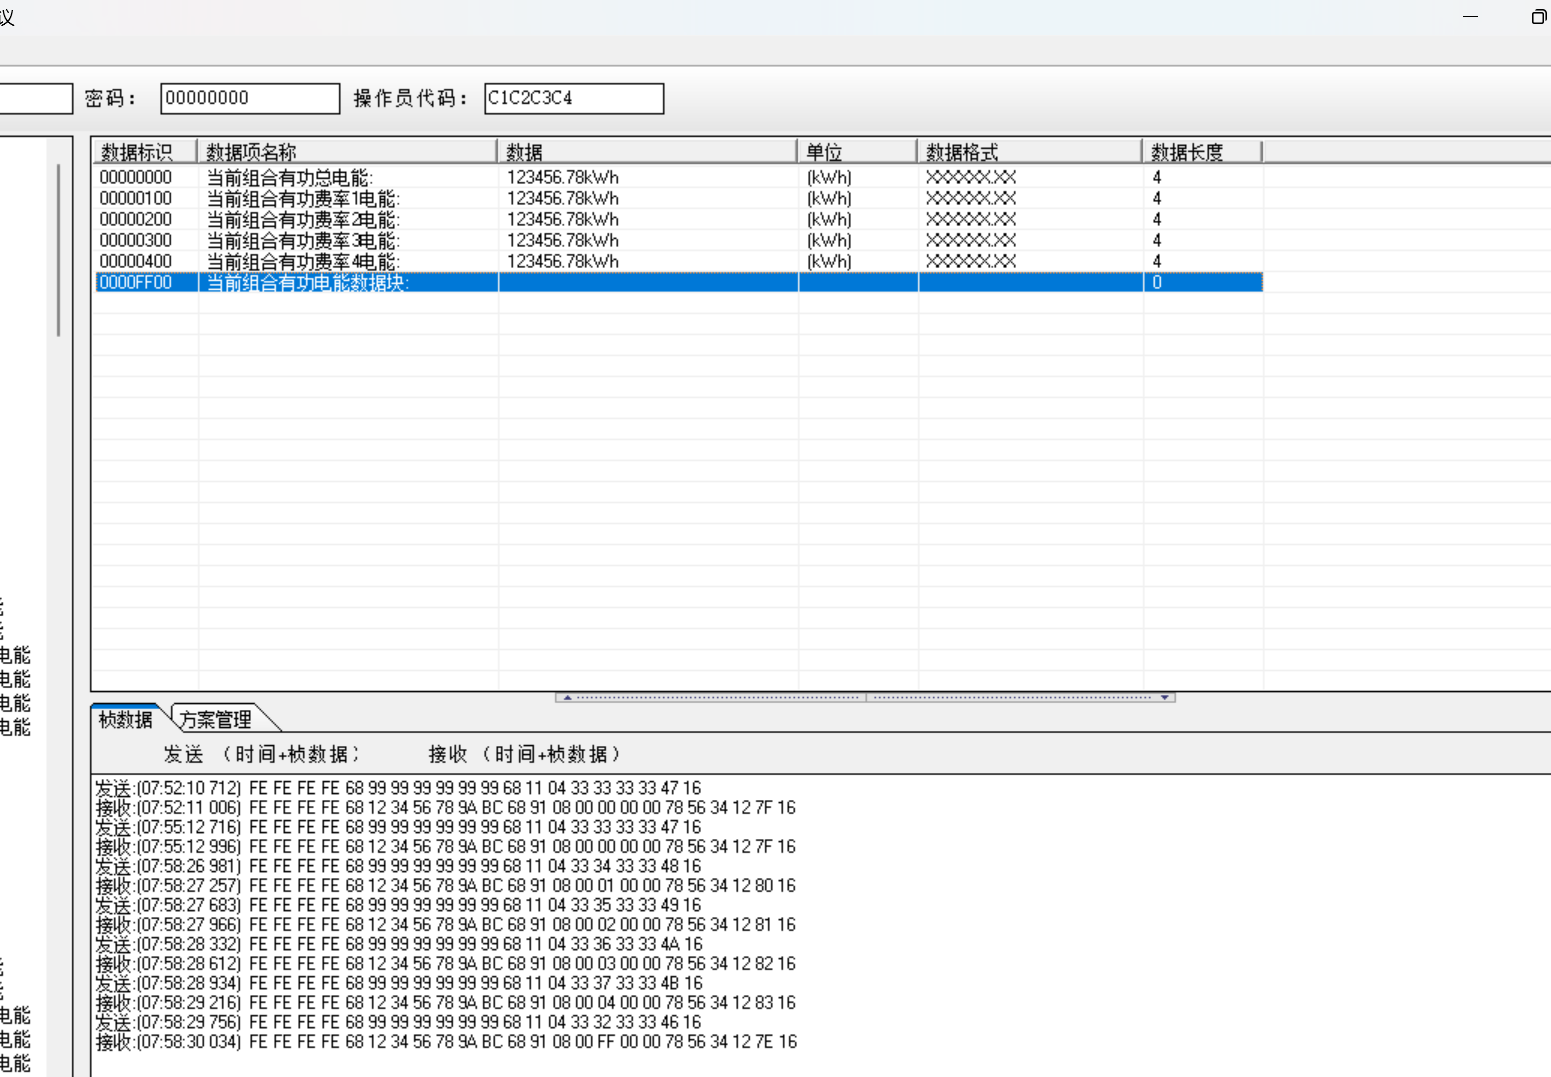This screenshot has width=1551, height=1077.
Task: Select the highlighted 0000FF00 row
Action: point(679,282)
